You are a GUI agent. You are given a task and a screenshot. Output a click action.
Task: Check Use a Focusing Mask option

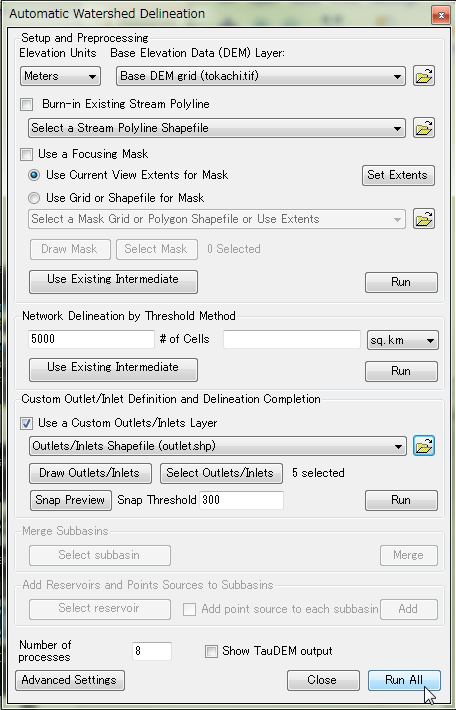tap(27, 154)
